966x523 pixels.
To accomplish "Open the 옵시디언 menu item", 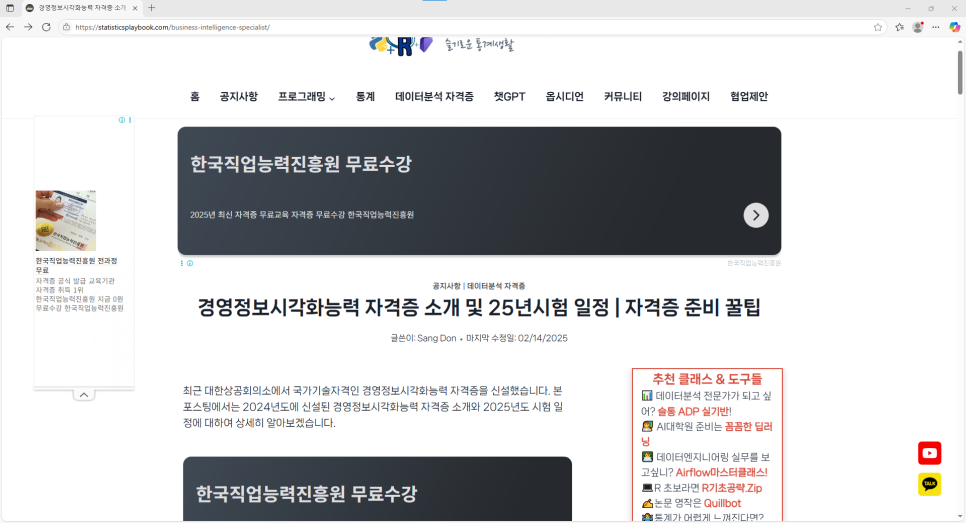I will click(564, 97).
